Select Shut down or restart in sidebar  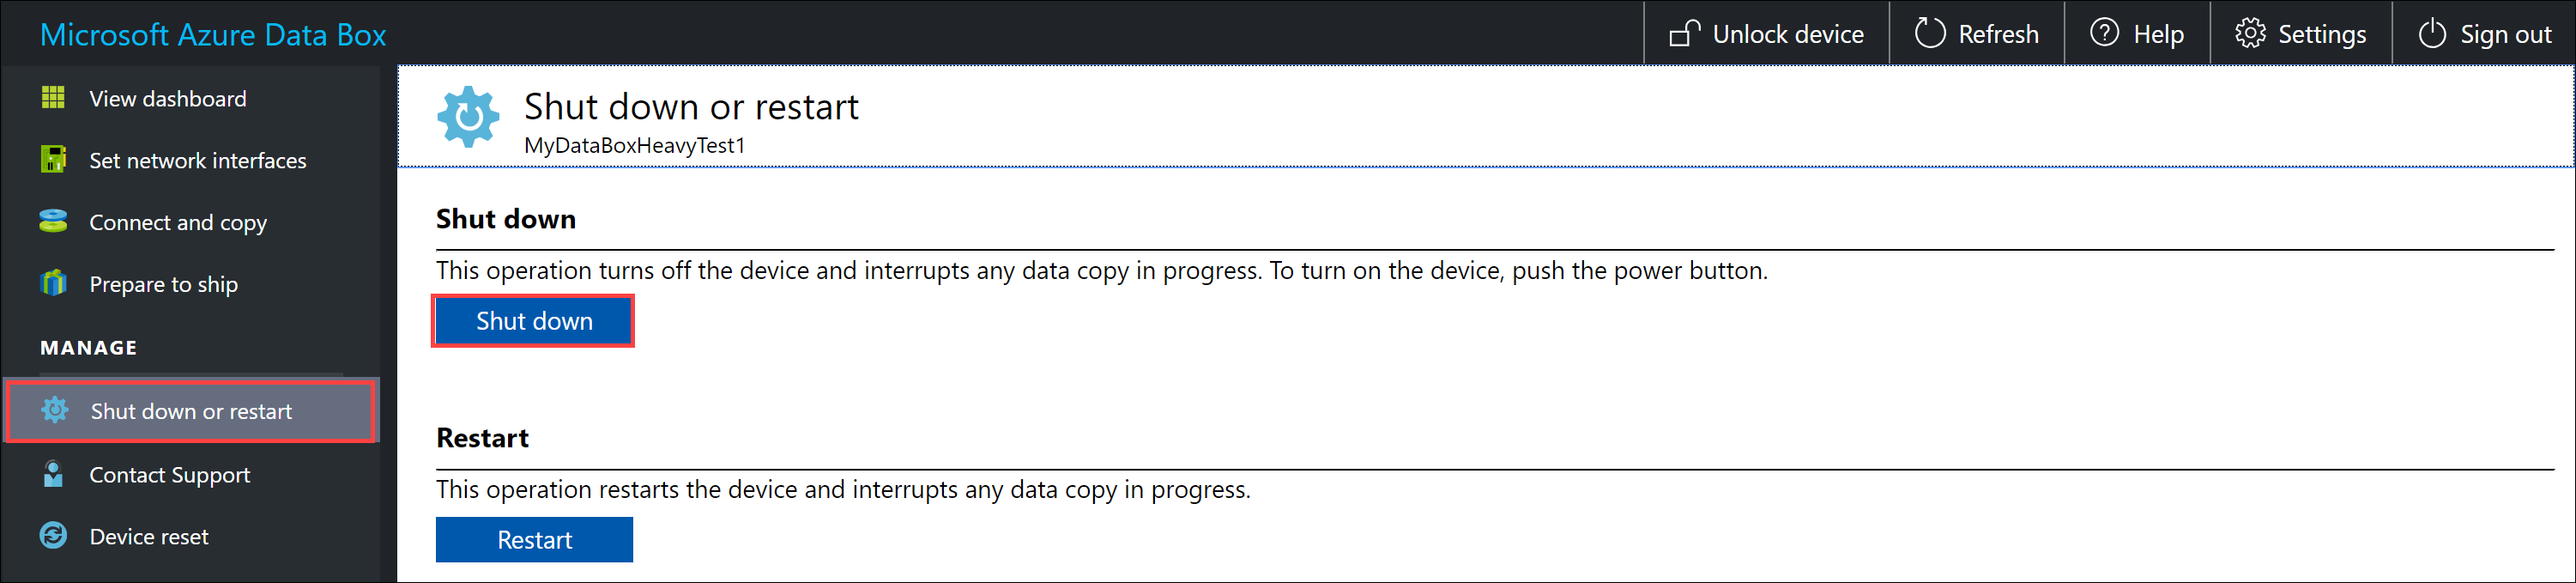pyautogui.click(x=190, y=410)
